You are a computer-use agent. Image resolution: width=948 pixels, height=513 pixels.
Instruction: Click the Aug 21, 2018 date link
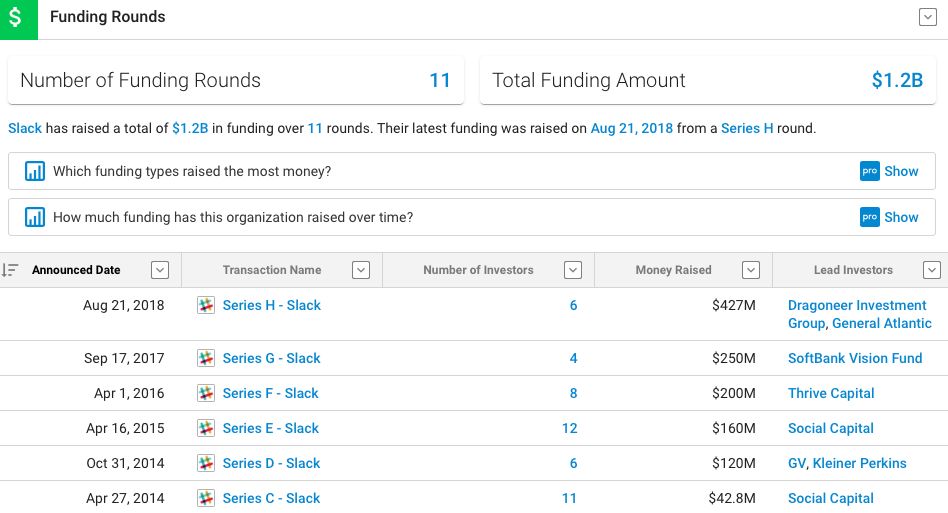pos(631,128)
